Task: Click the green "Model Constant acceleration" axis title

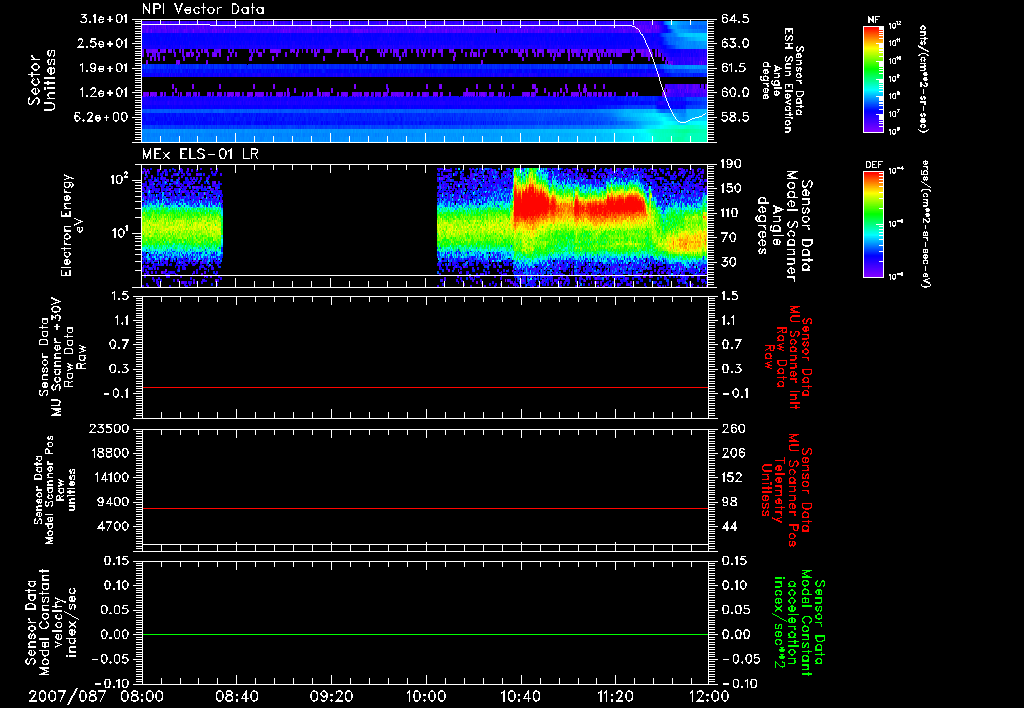Action: (x=799, y=624)
